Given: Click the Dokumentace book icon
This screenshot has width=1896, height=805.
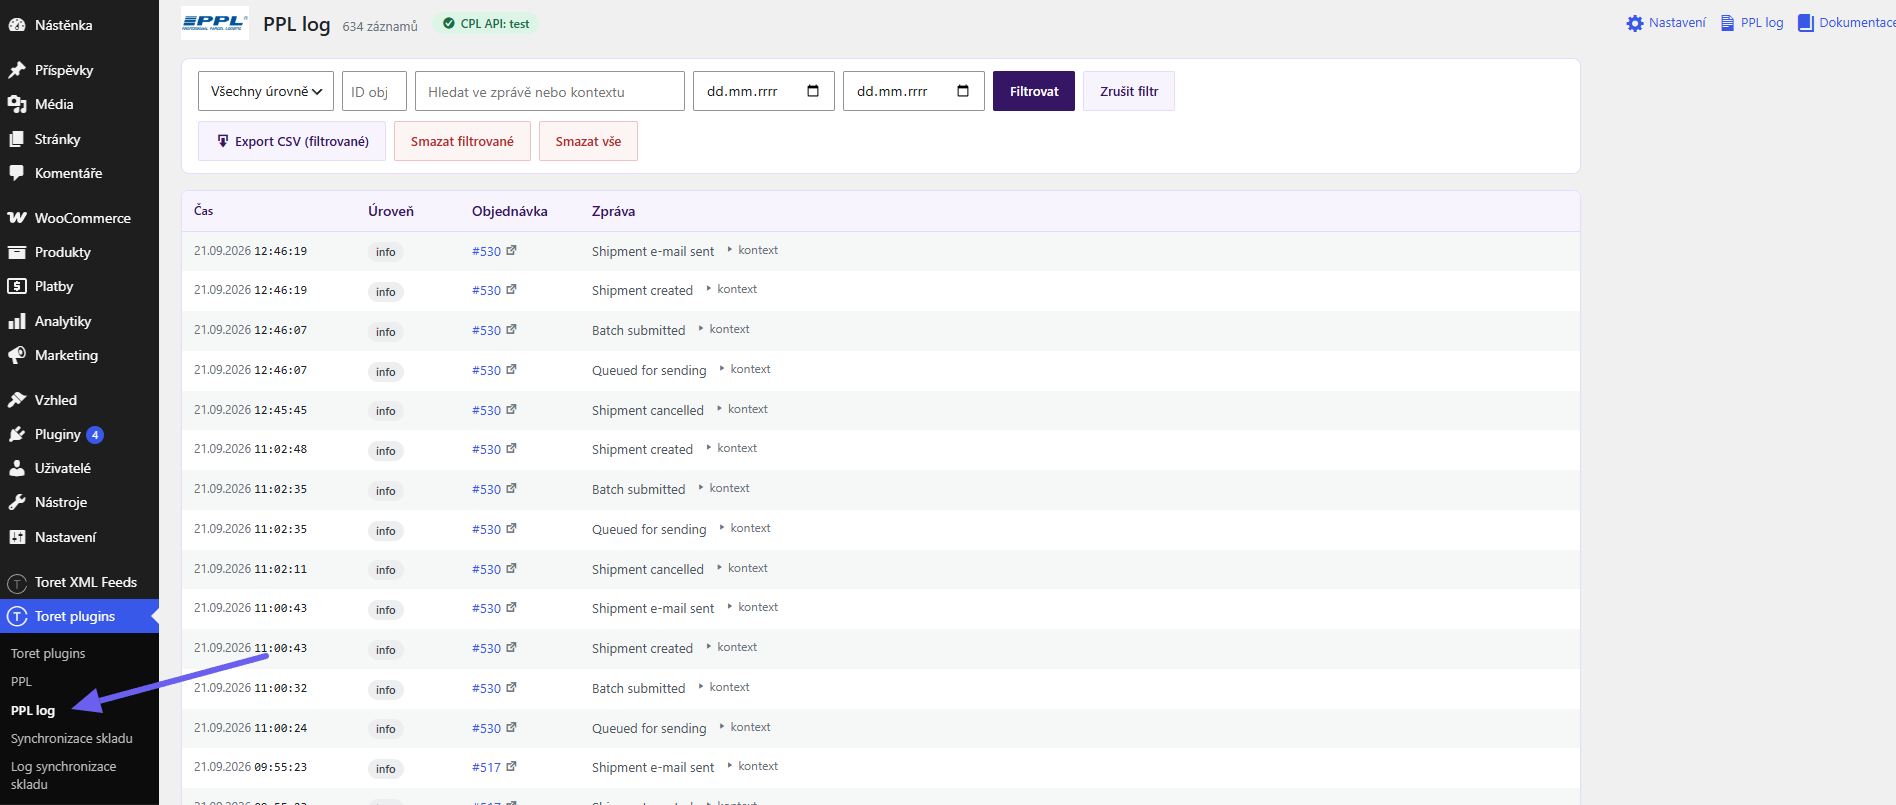Looking at the screenshot, I should click(1806, 23).
